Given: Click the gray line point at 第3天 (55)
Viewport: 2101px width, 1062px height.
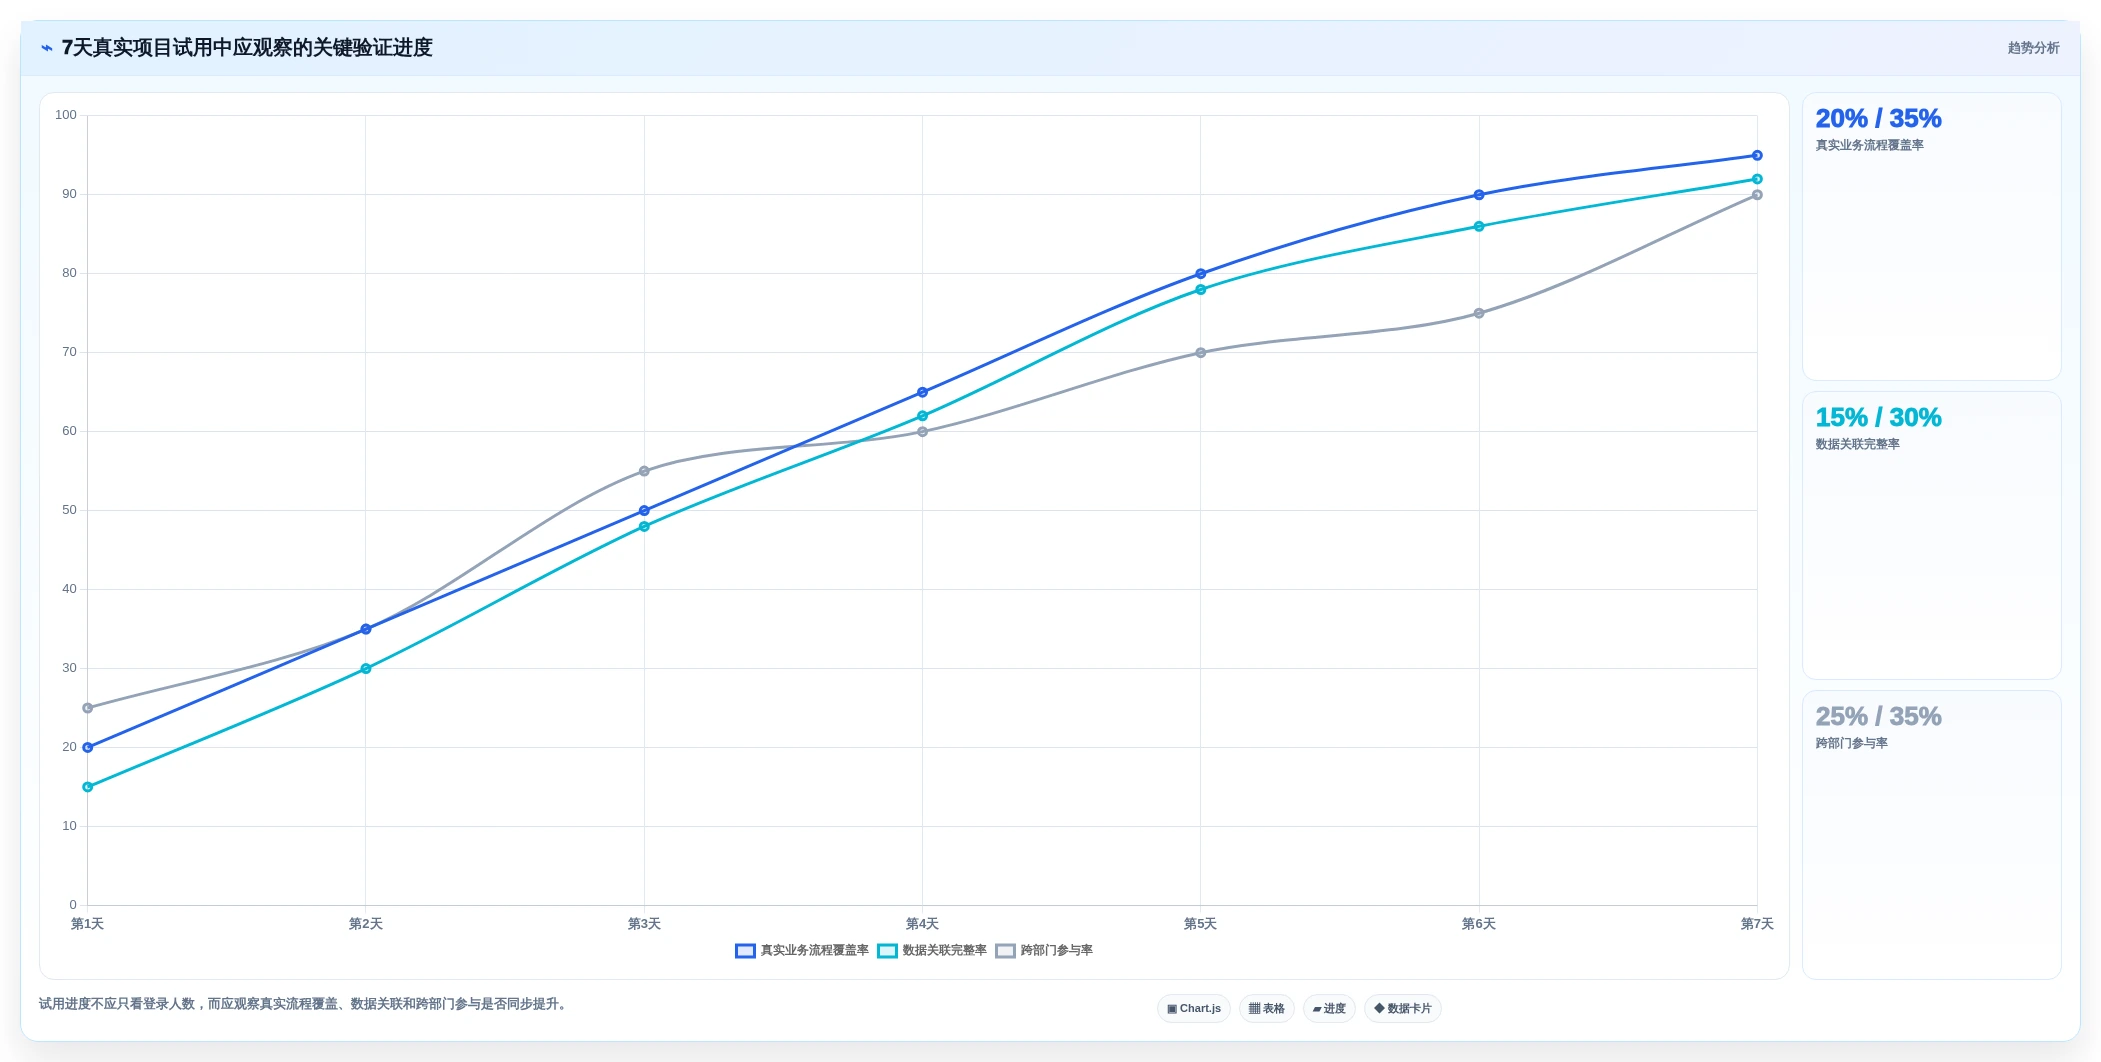Looking at the screenshot, I should coord(644,471).
